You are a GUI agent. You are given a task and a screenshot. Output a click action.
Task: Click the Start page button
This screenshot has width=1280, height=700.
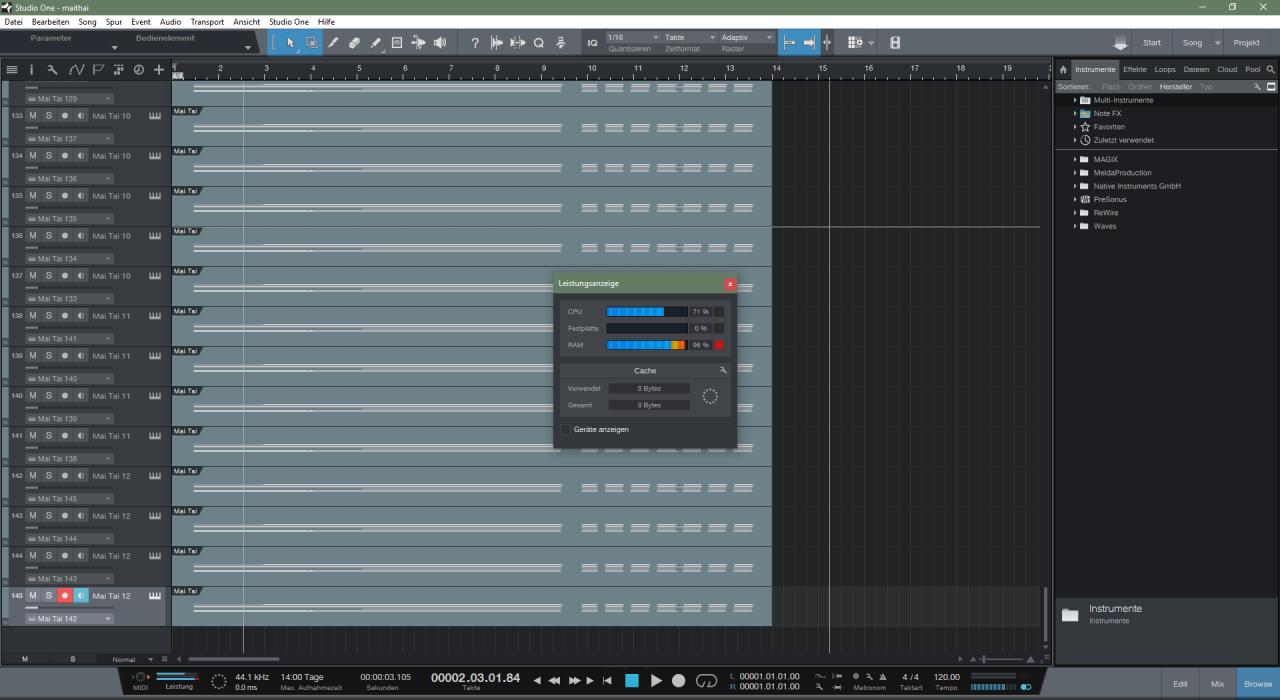tap(1152, 43)
